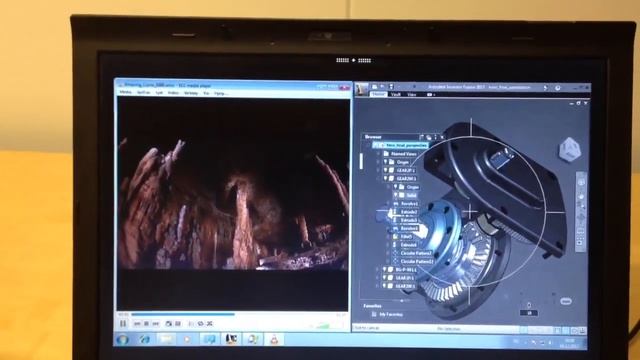Screen dimensions: 640x360
Task: Switch to VLC cone icon in taskbar
Action: click(274, 339)
